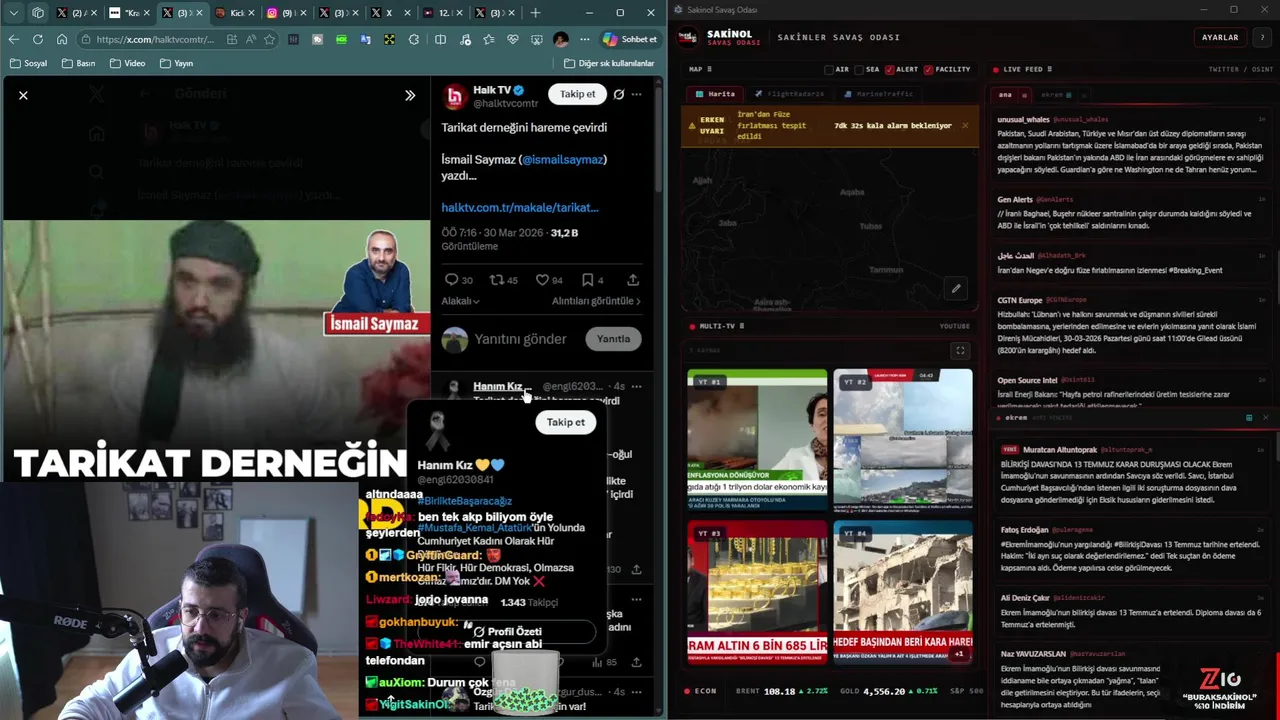Click the Yanıtla reply button
This screenshot has height=720, width=1280.
coord(613,339)
